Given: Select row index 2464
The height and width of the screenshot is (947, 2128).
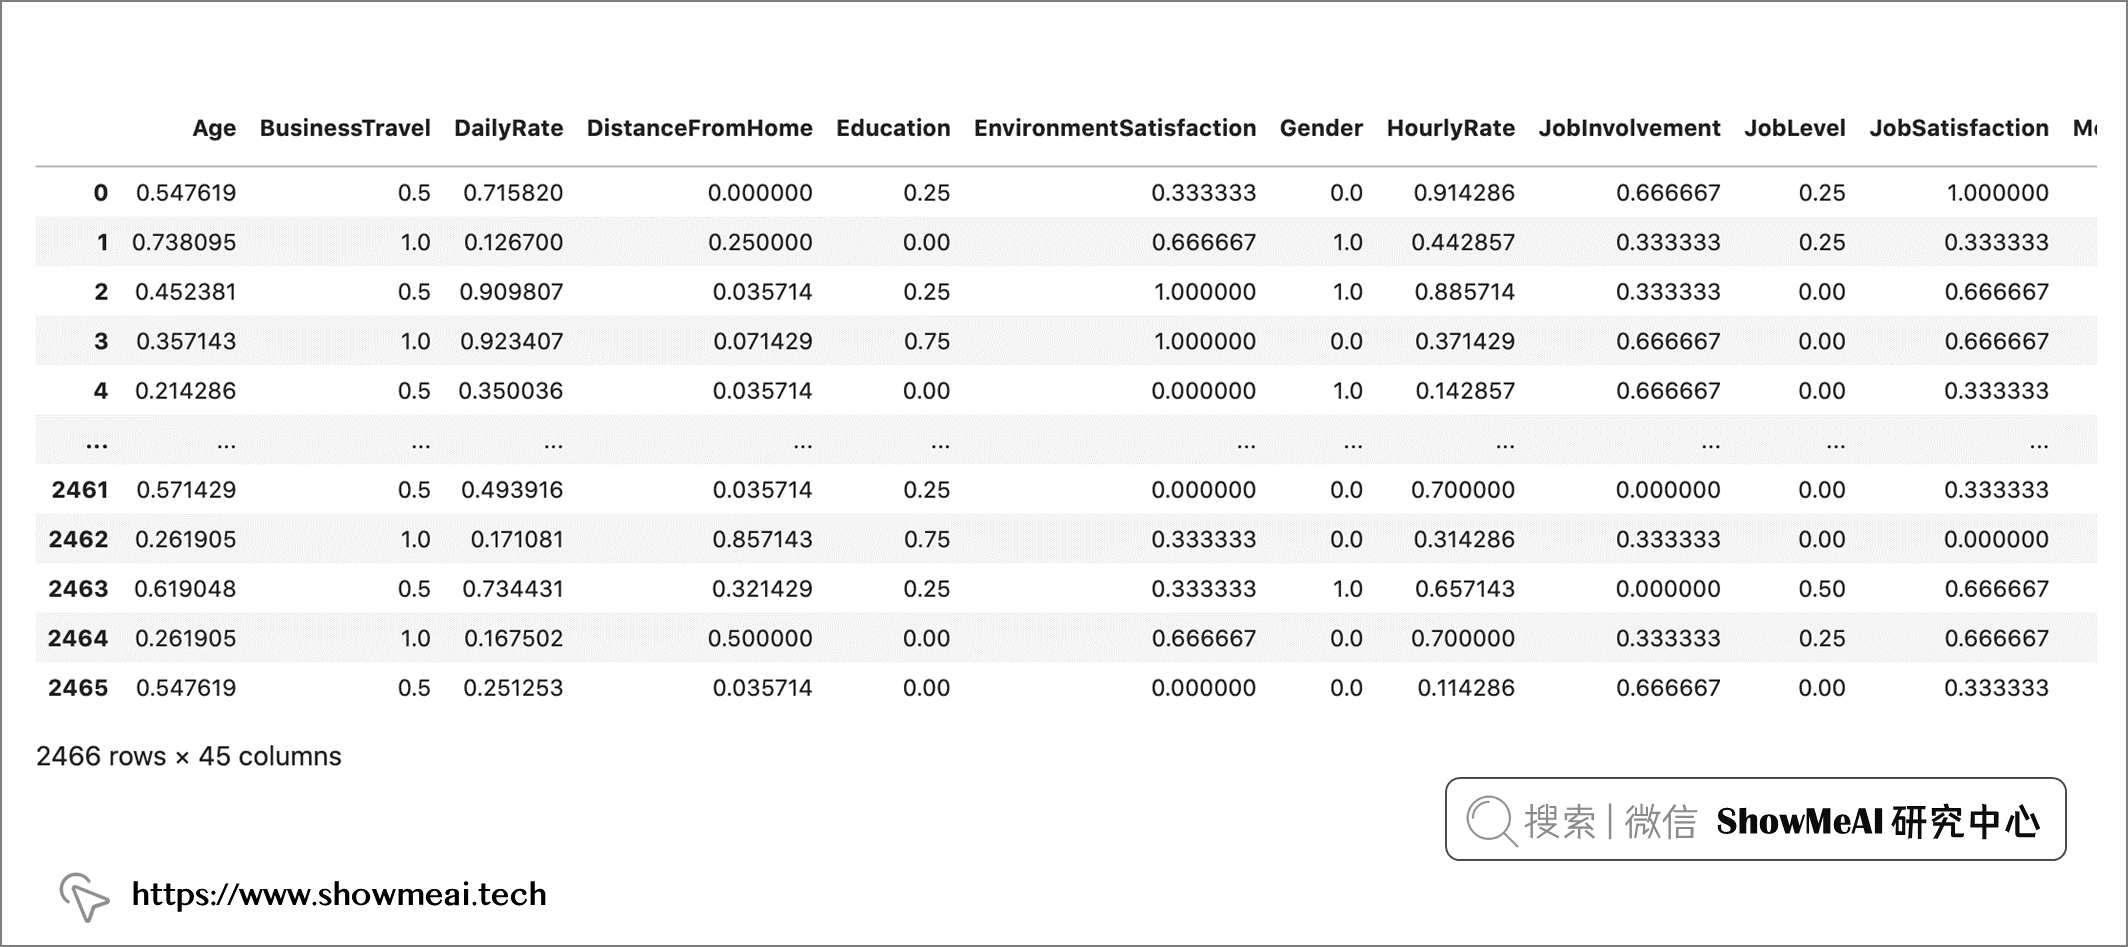Looking at the screenshot, I should pos(79,638).
